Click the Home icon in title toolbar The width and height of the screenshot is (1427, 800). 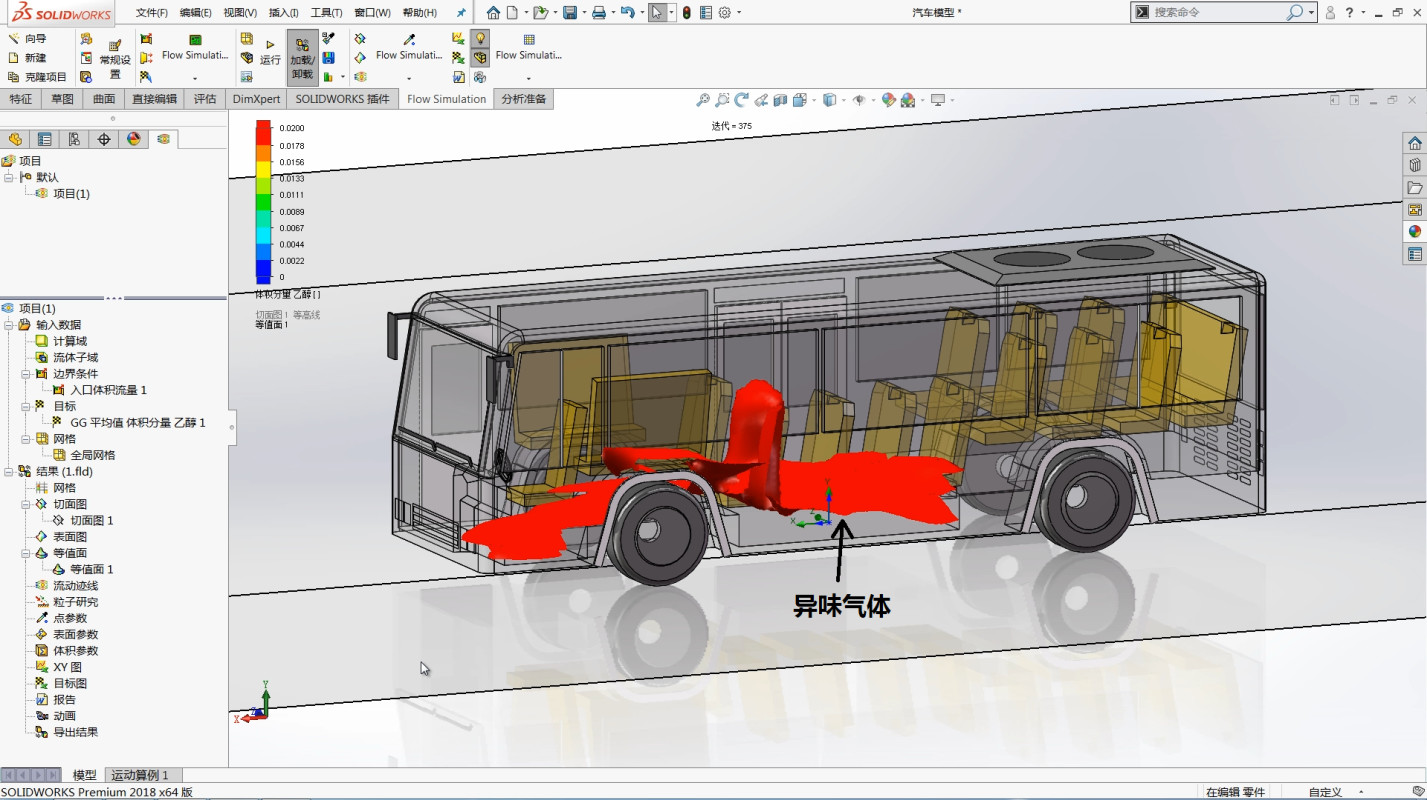tap(493, 13)
